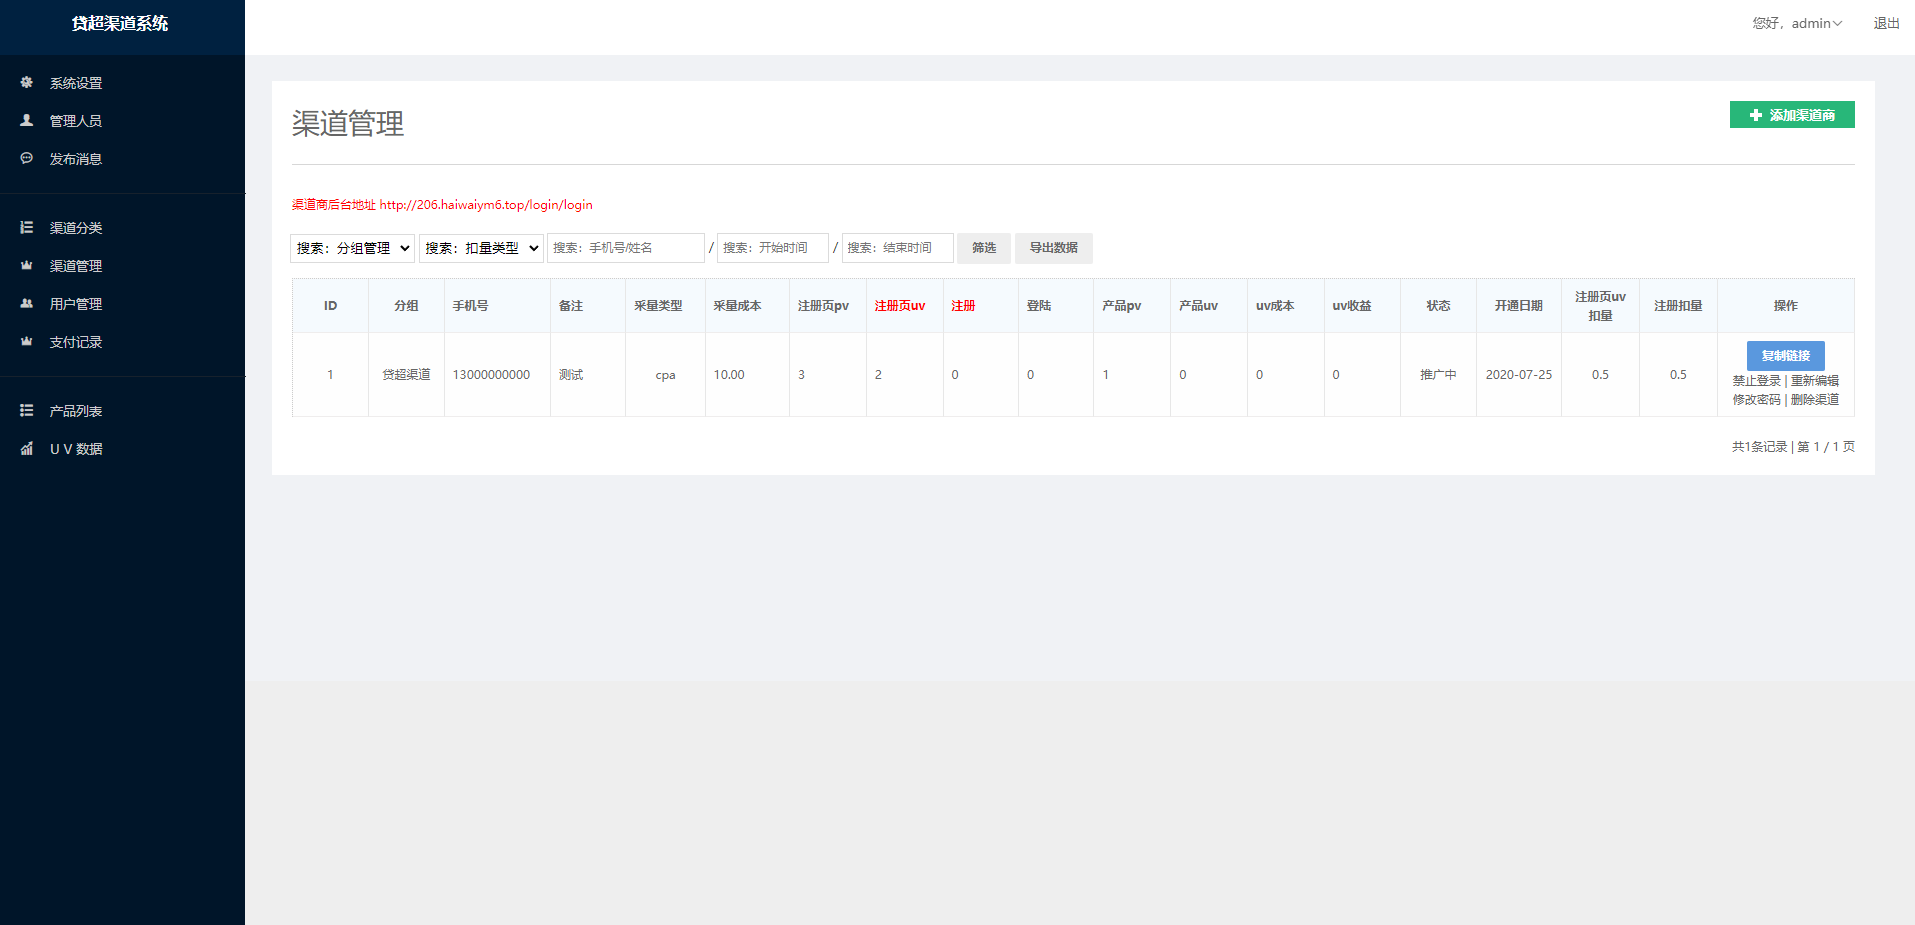This screenshot has width=1915, height=925.
Task: Focus the 手机号/姓名 search field
Action: 626,248
